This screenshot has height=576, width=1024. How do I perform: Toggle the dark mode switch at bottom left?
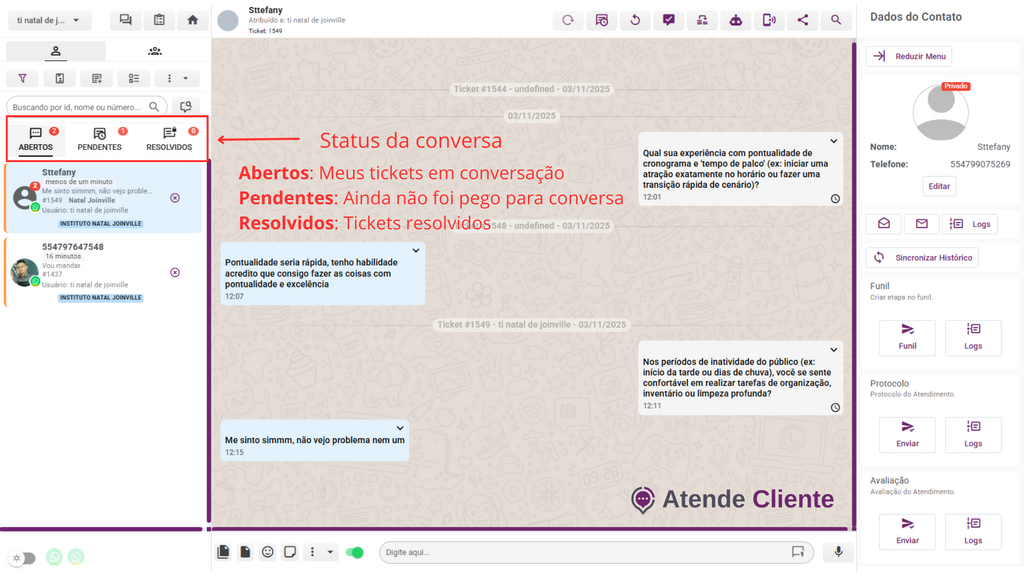23,558
